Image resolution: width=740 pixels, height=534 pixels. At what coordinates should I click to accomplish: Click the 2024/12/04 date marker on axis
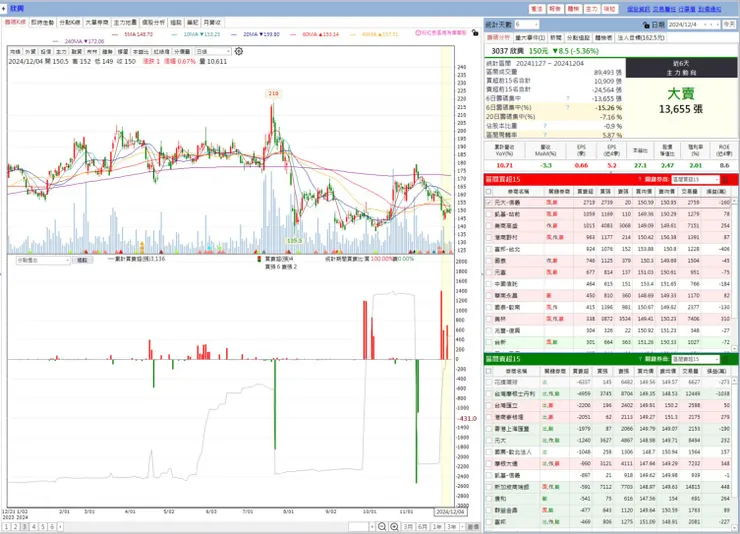tap(450, 511)
